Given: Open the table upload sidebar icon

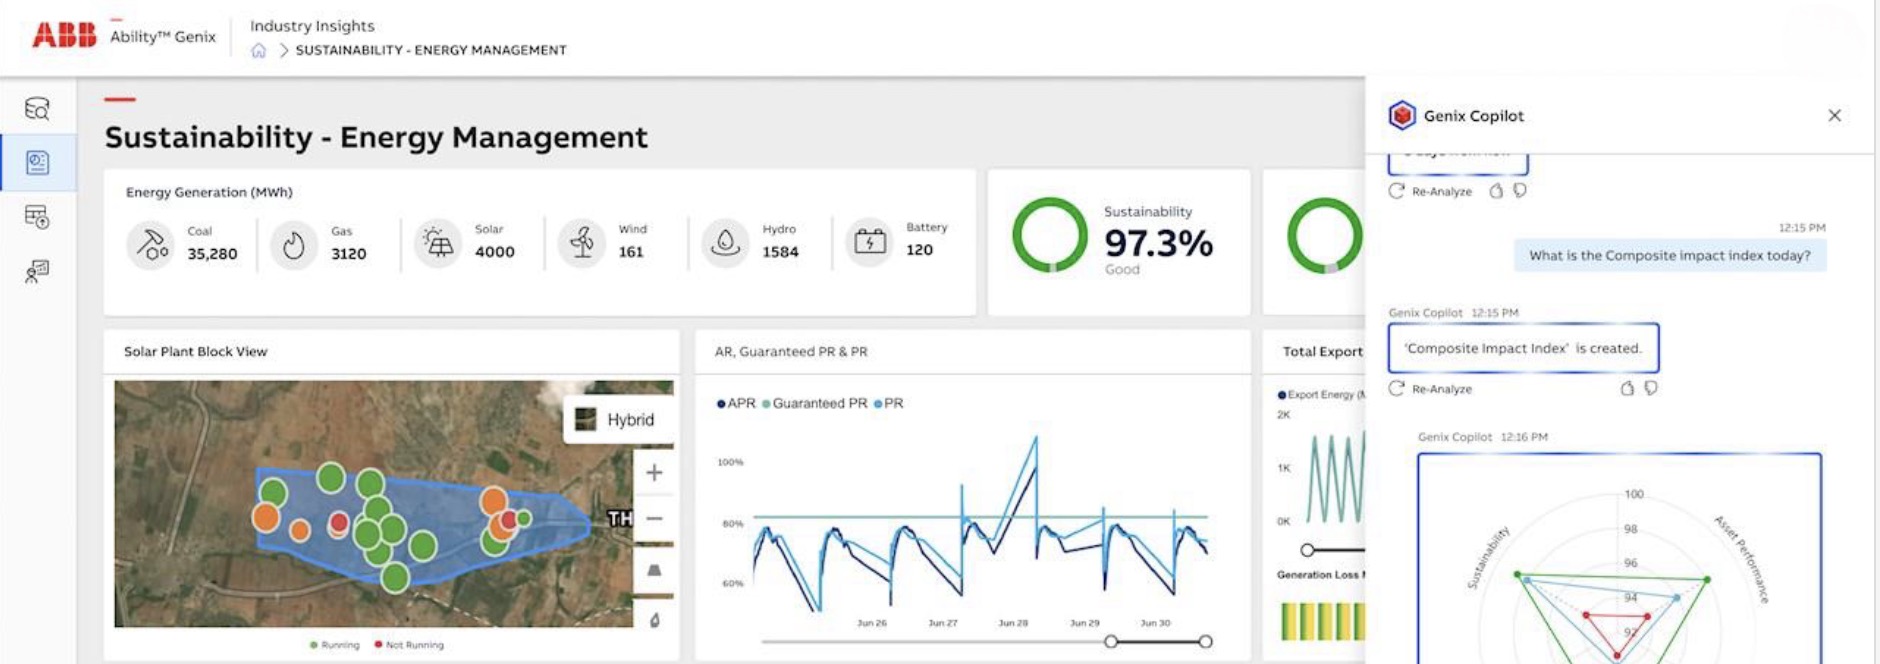Looking at the screenshot, I should tap(37, 217).
